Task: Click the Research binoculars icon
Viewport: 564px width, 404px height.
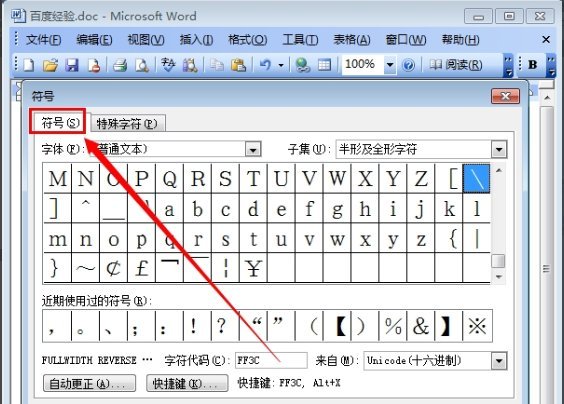Action: point(190,65)
